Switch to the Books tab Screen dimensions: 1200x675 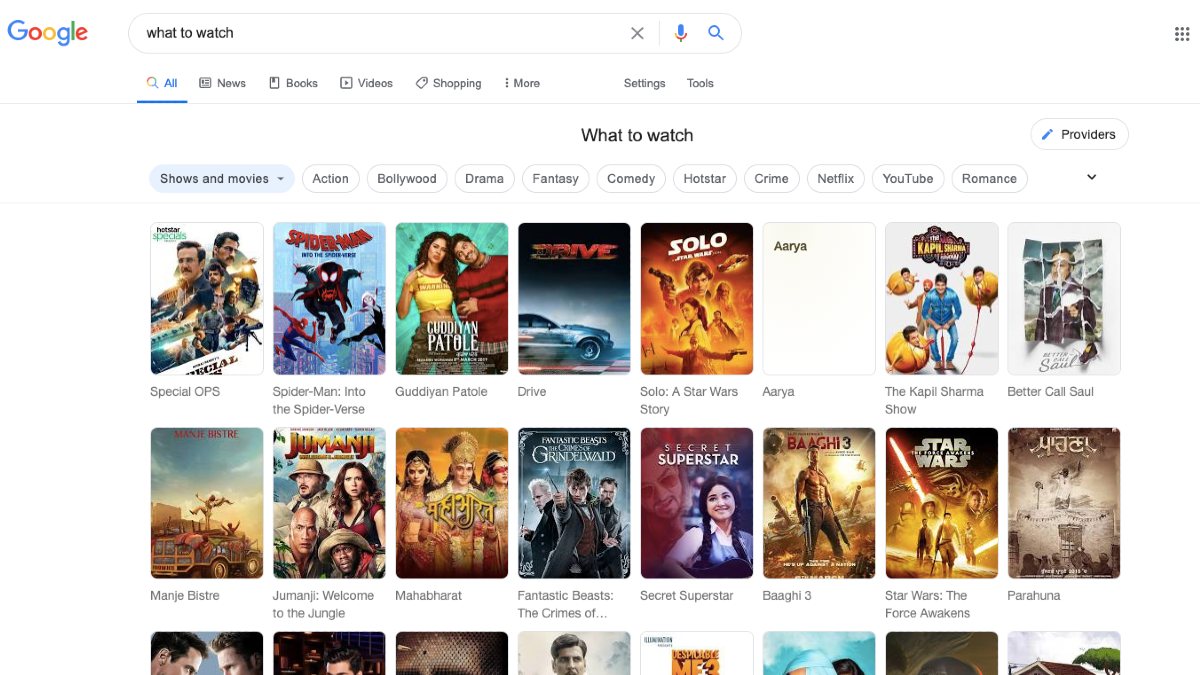(293, 82)
